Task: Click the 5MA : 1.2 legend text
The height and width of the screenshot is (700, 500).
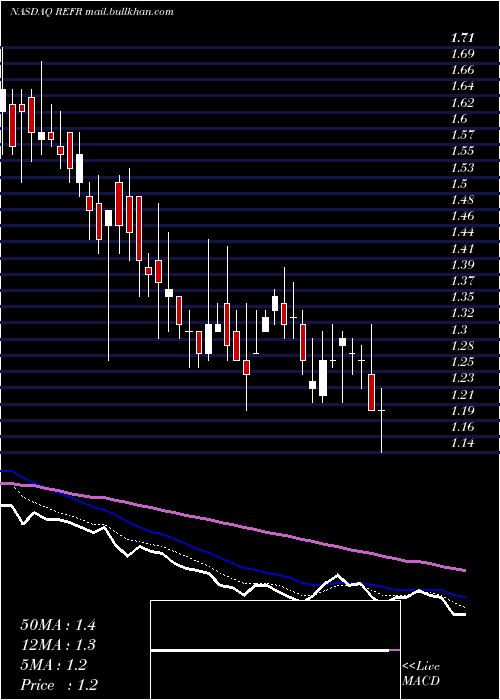Action: (x=54, y=665)
